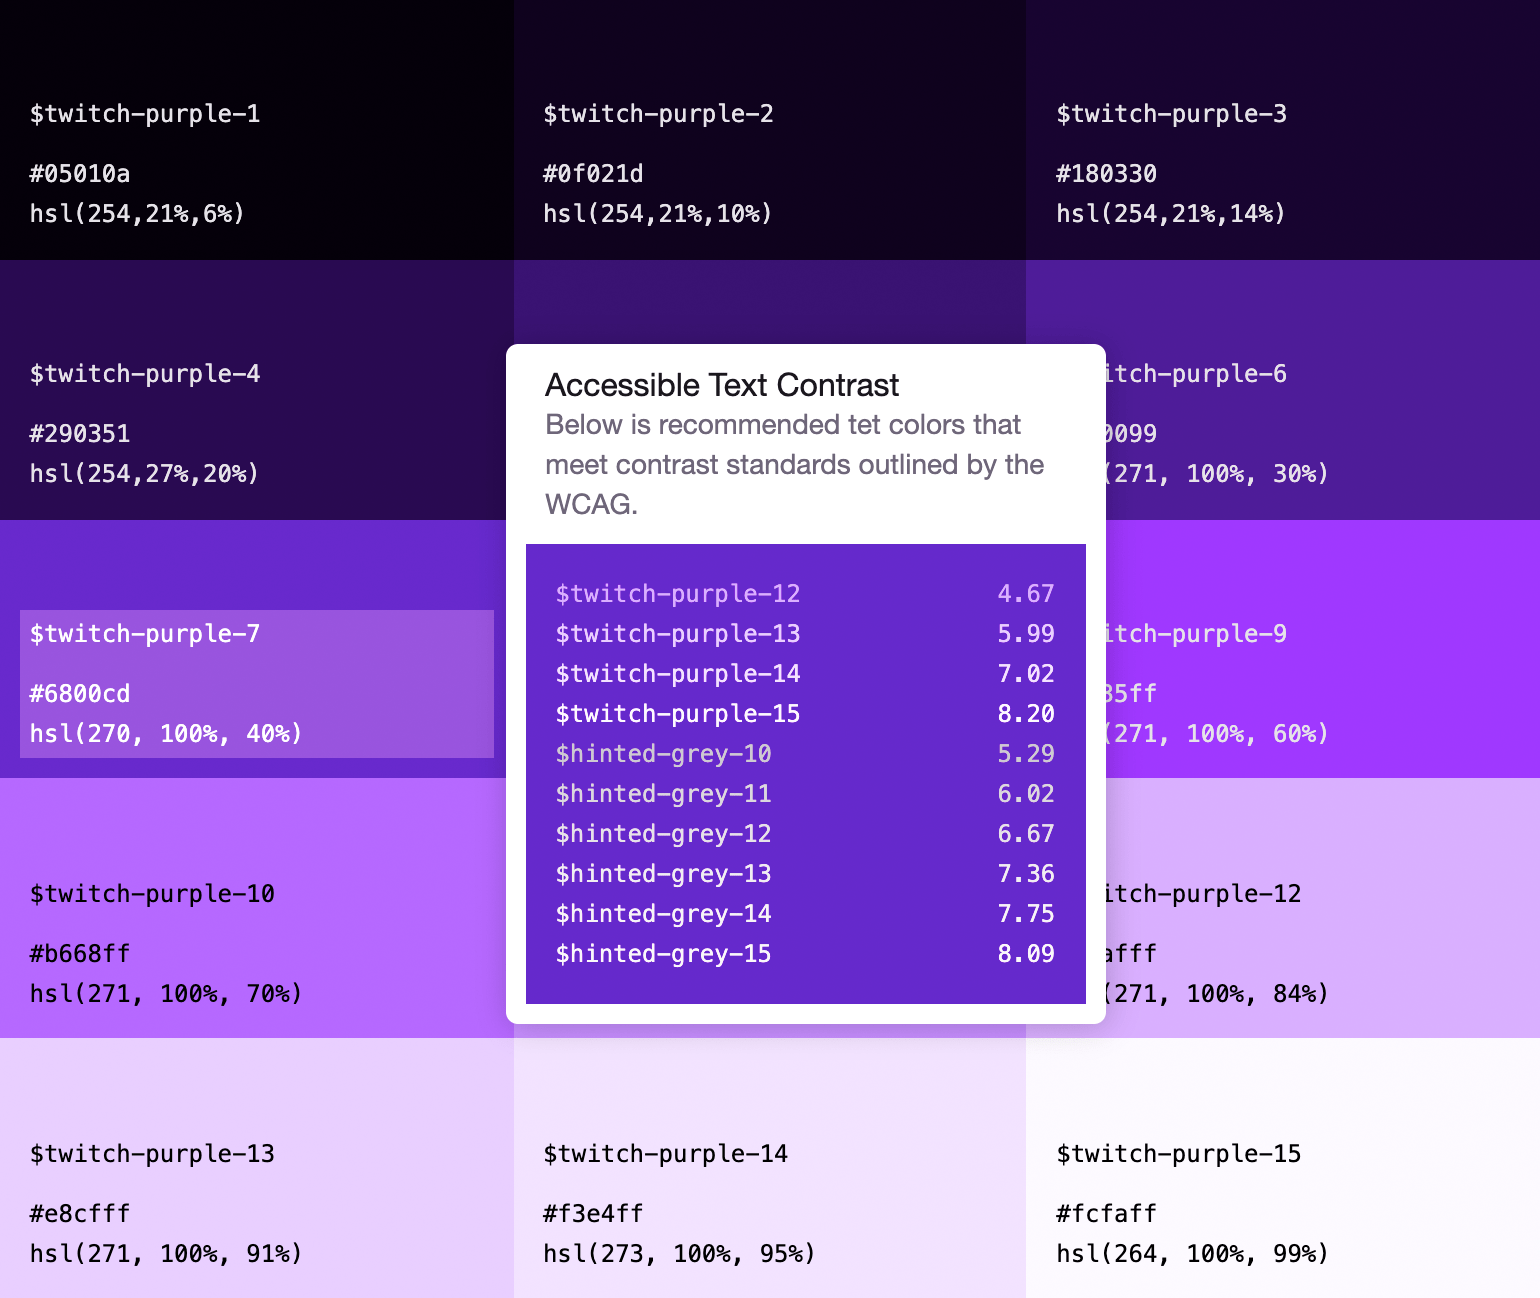
Task: Click hsl(254,21%,10%) value
Action: 658,214
